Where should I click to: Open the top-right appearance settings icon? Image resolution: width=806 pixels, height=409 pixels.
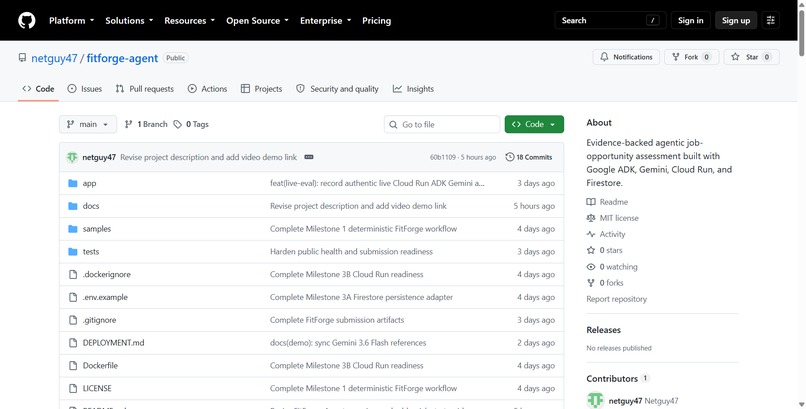coord(771,21)
